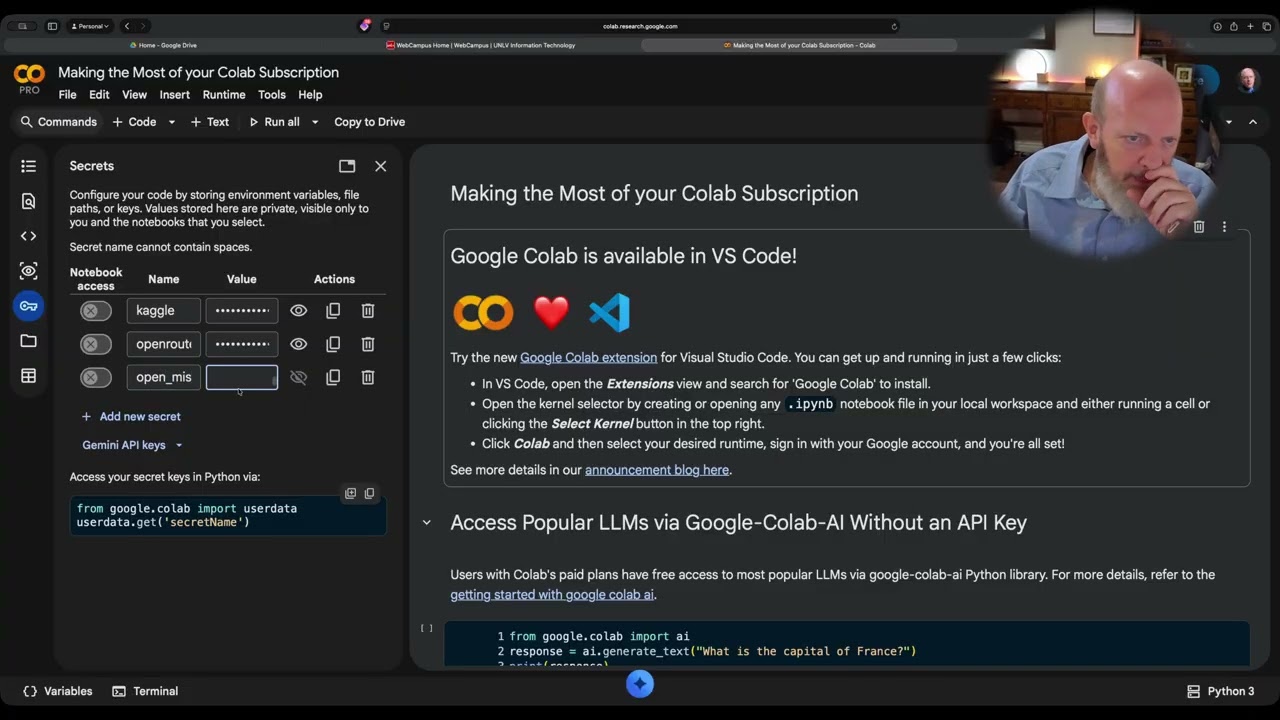Screen dimensions: 1280x720
Task: Open the cell more options menu
Action: [x=1224, y=227]
